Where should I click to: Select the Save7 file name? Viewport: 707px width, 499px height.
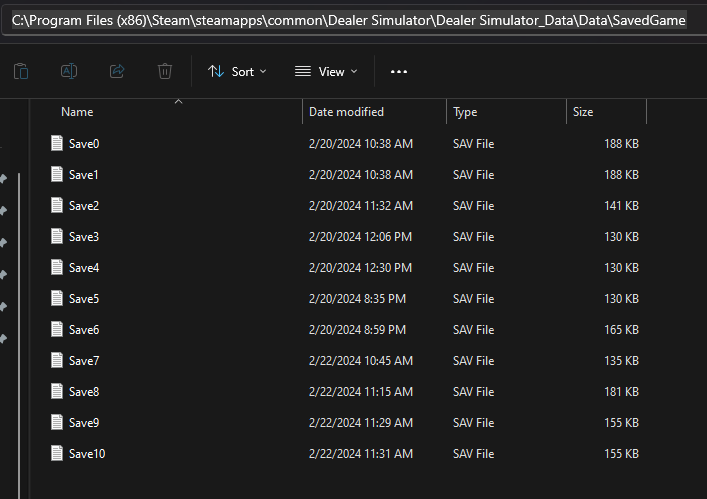(x=84, y=361)
